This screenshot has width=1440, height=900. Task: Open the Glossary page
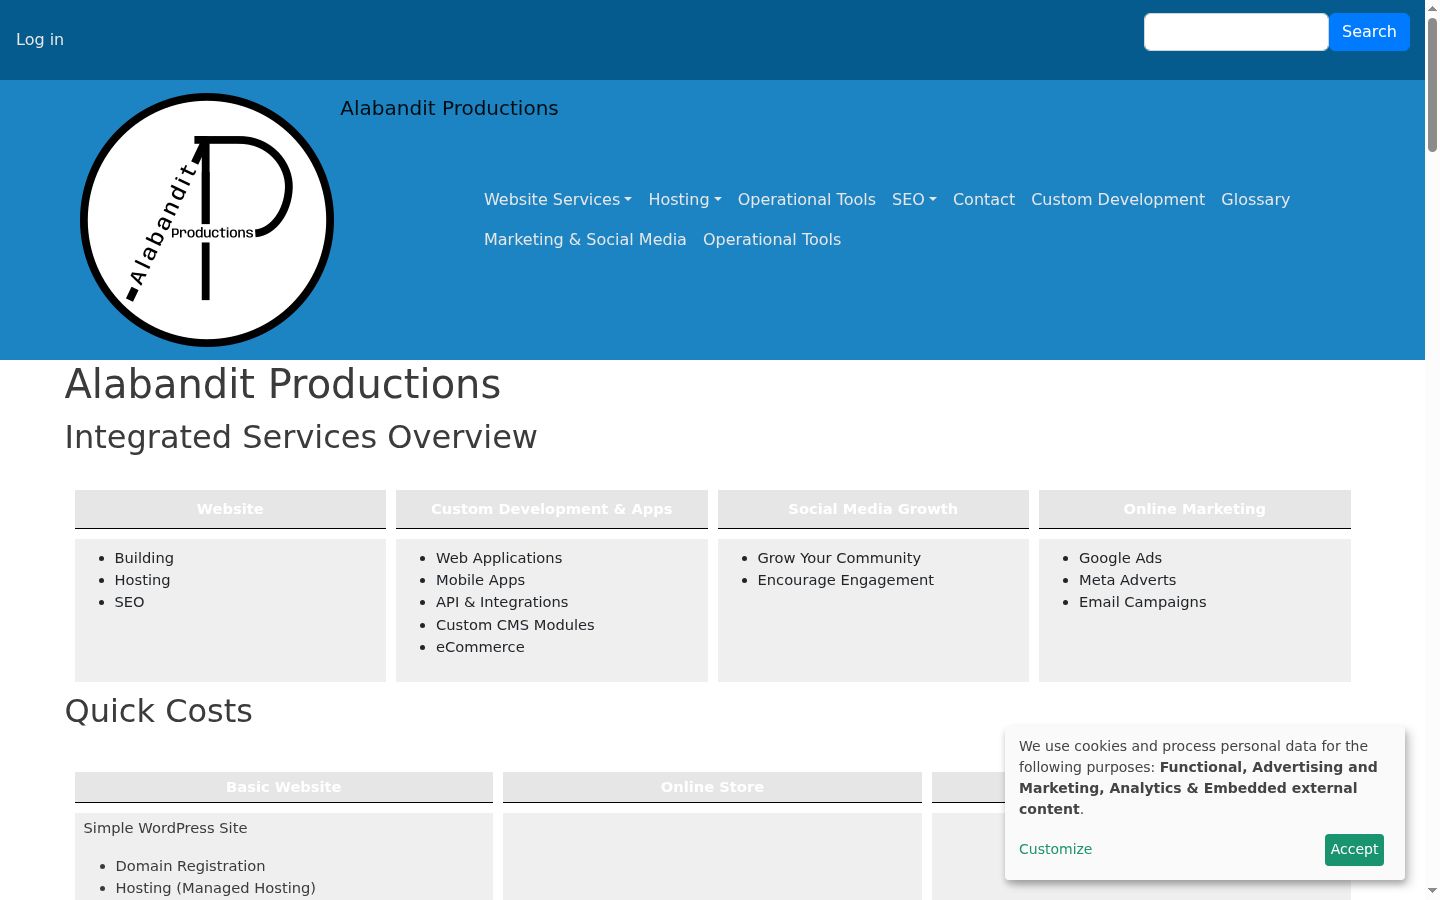(1255, 199)
